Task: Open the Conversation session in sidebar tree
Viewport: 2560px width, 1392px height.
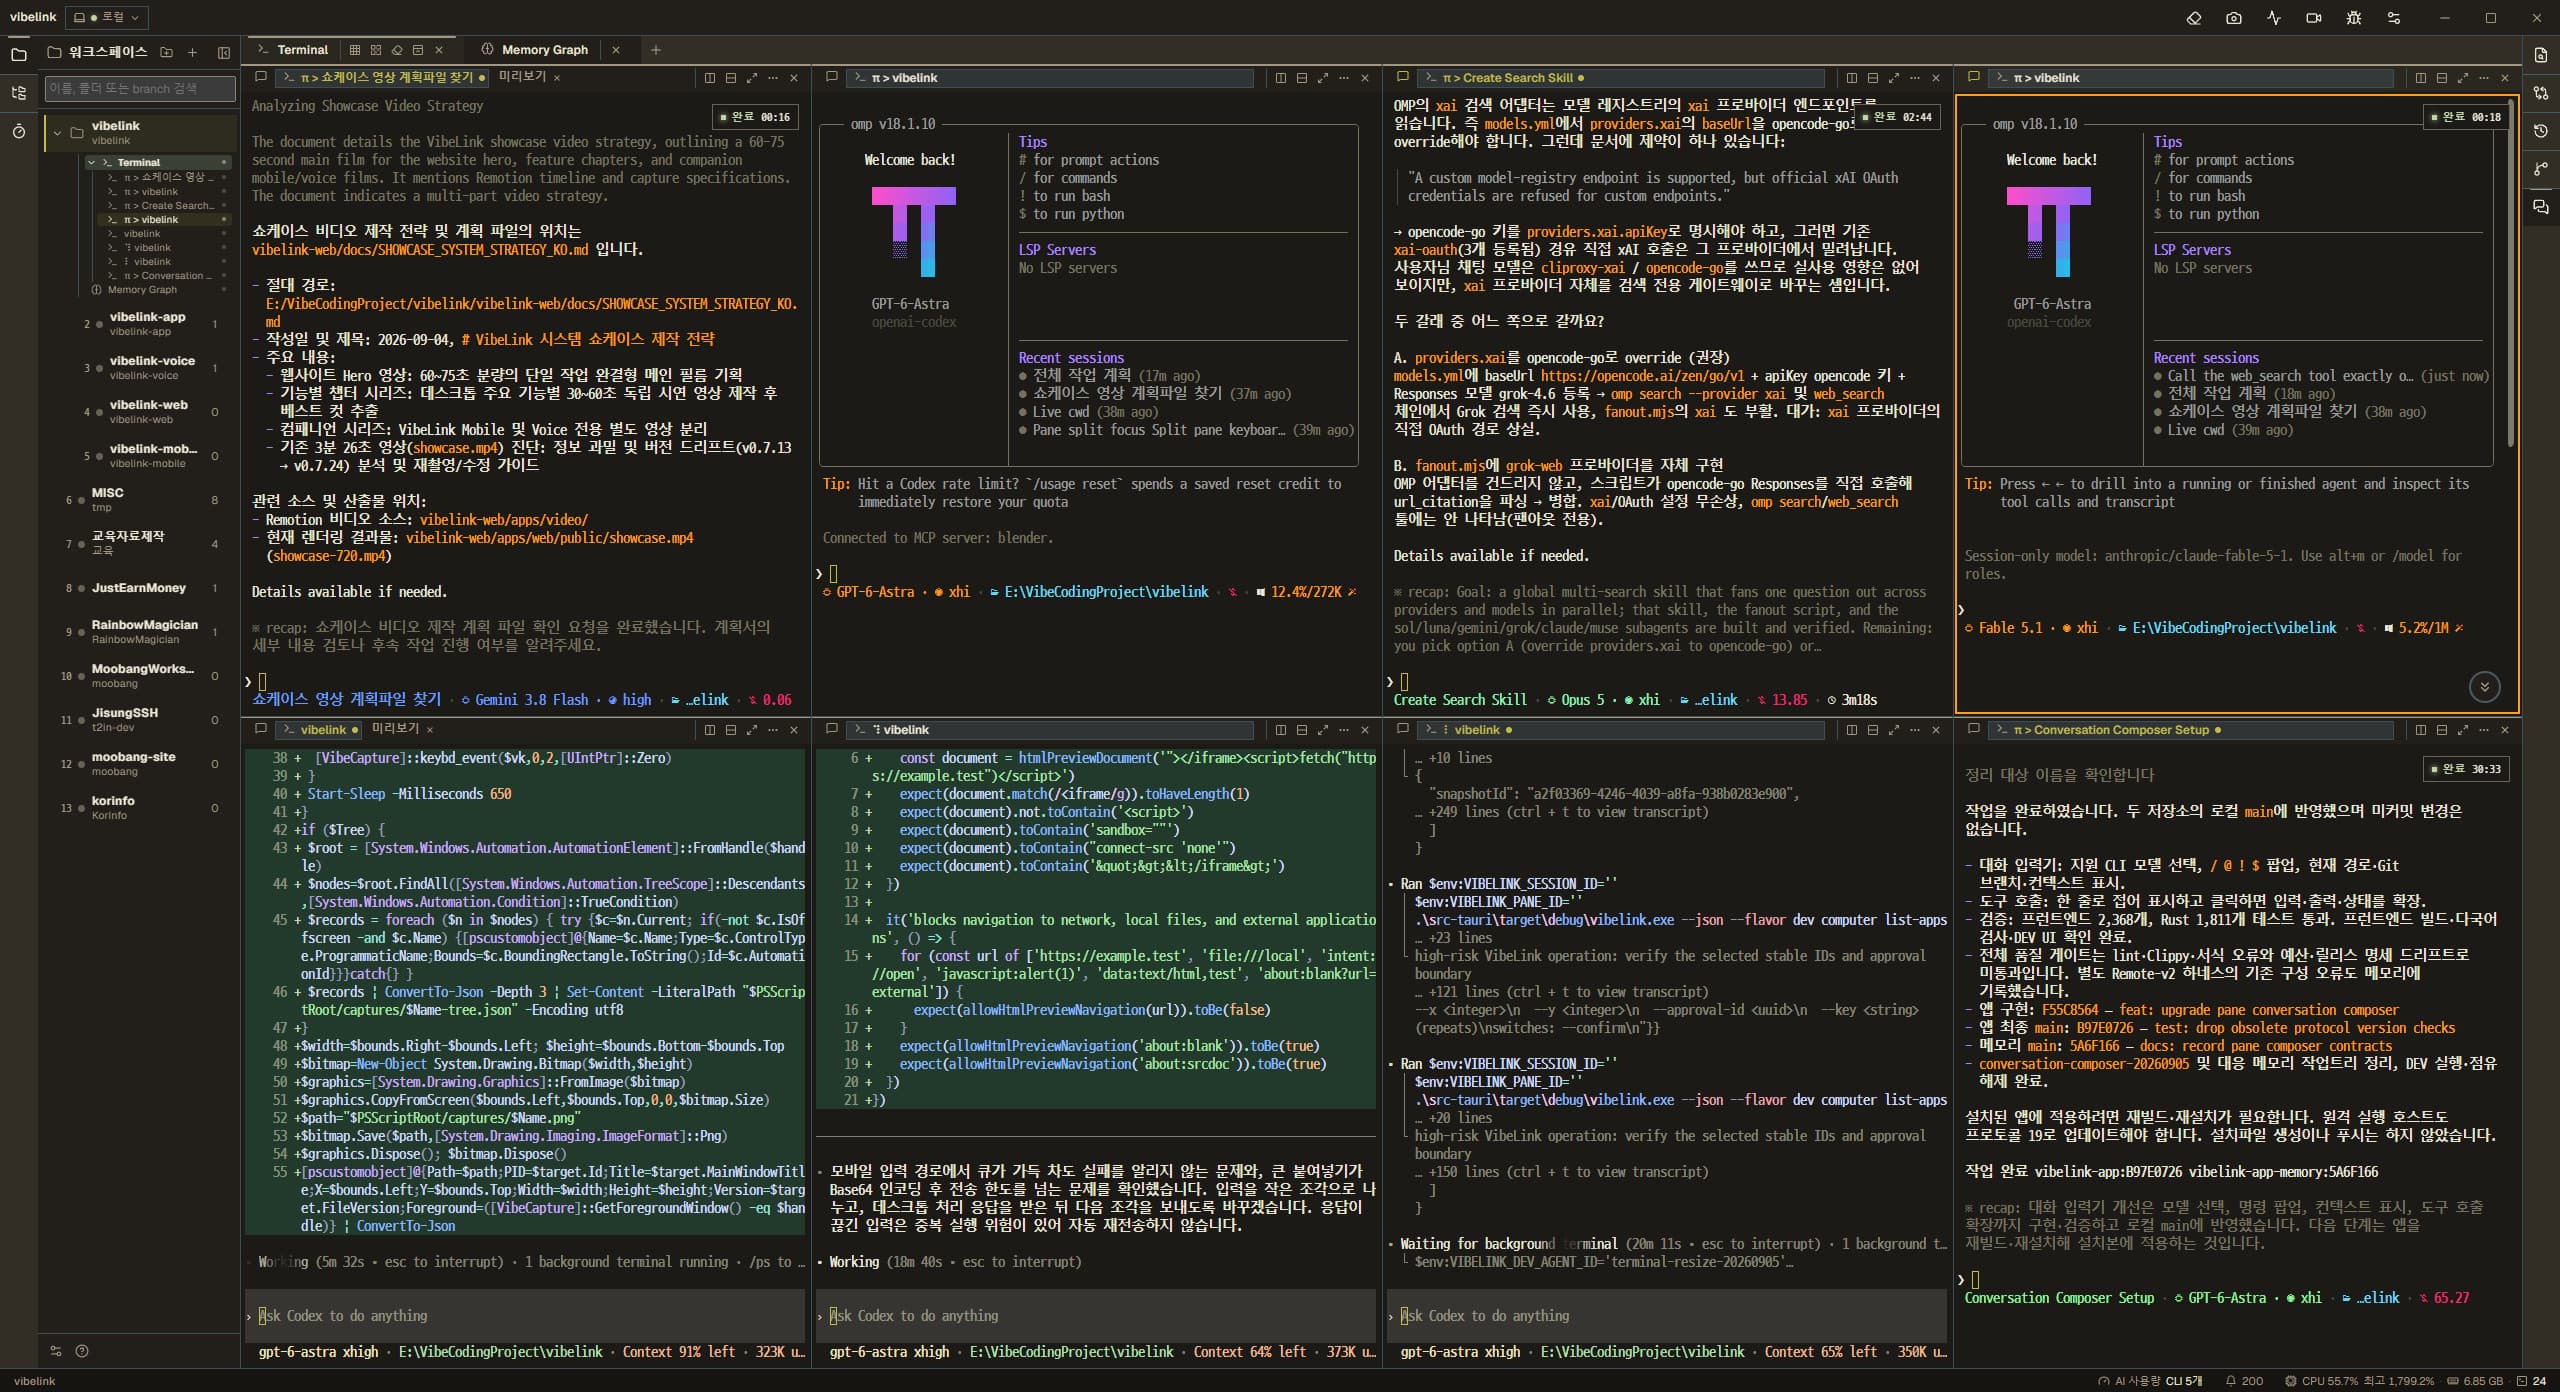Action: pyautogui.click(x=167, y=276)
